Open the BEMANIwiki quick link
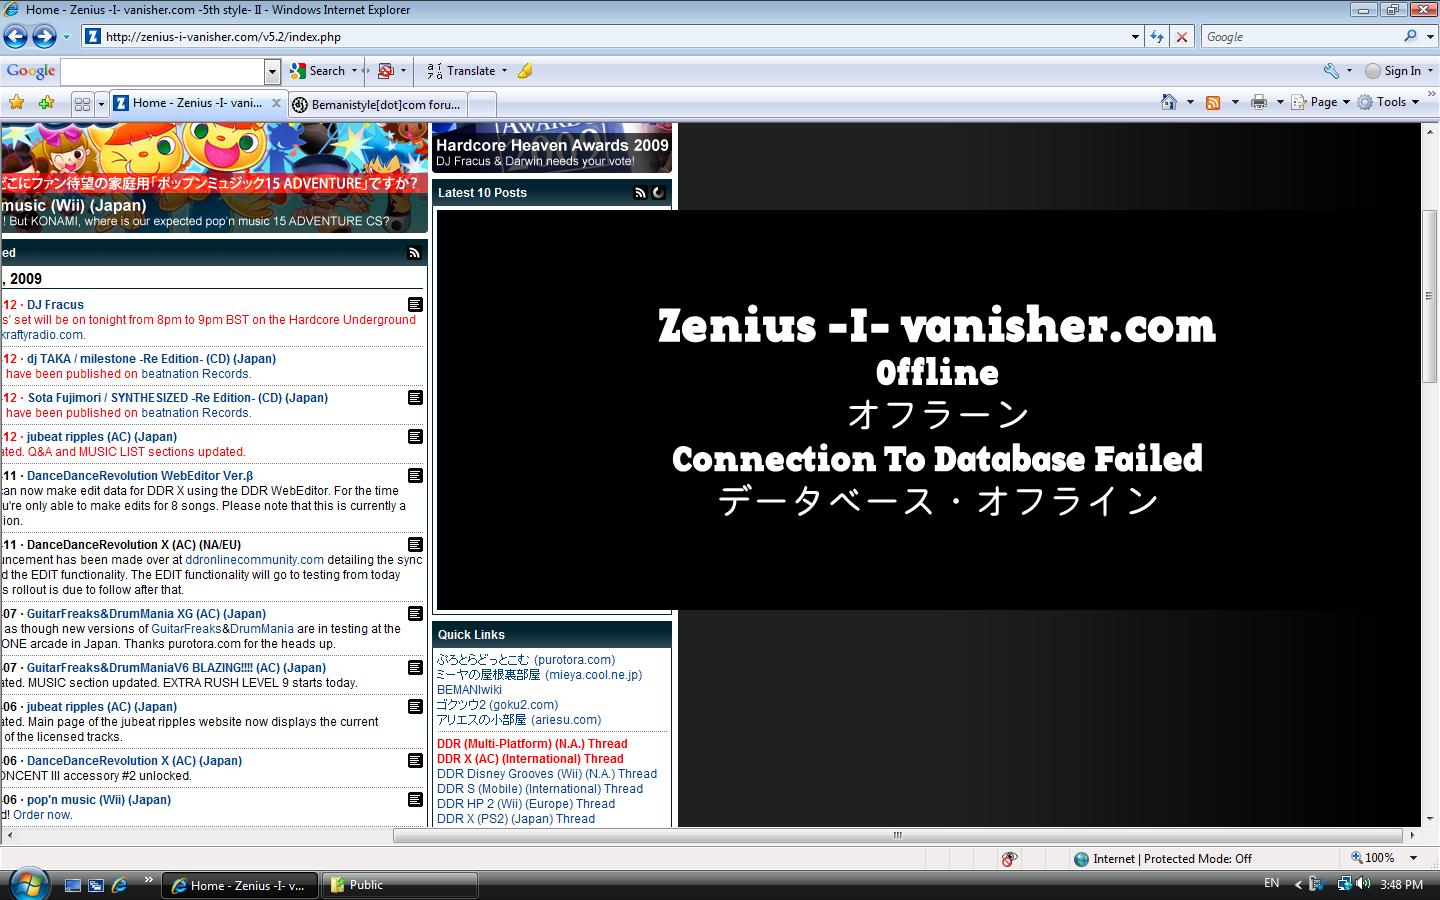The height and width of the screenshot is (900, 1440). coord(469,690)
